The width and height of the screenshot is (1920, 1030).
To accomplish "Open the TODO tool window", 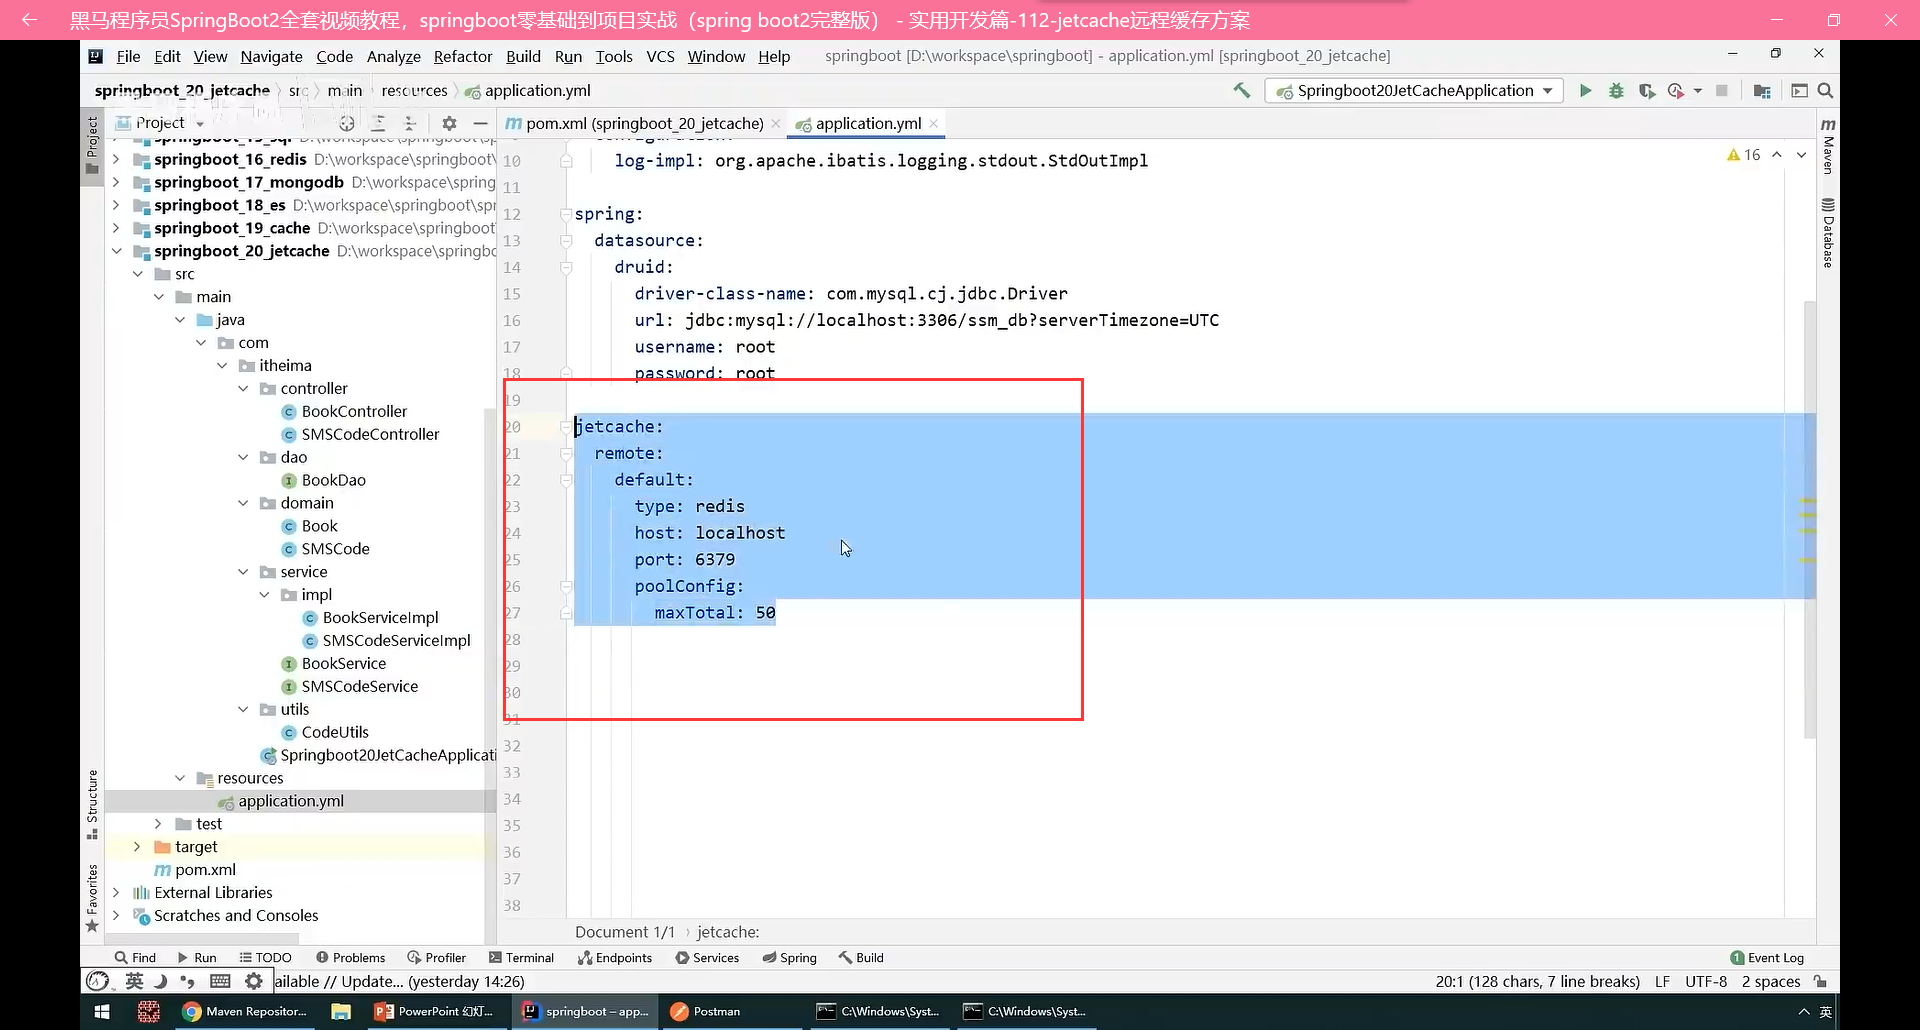I will (265, 958).
